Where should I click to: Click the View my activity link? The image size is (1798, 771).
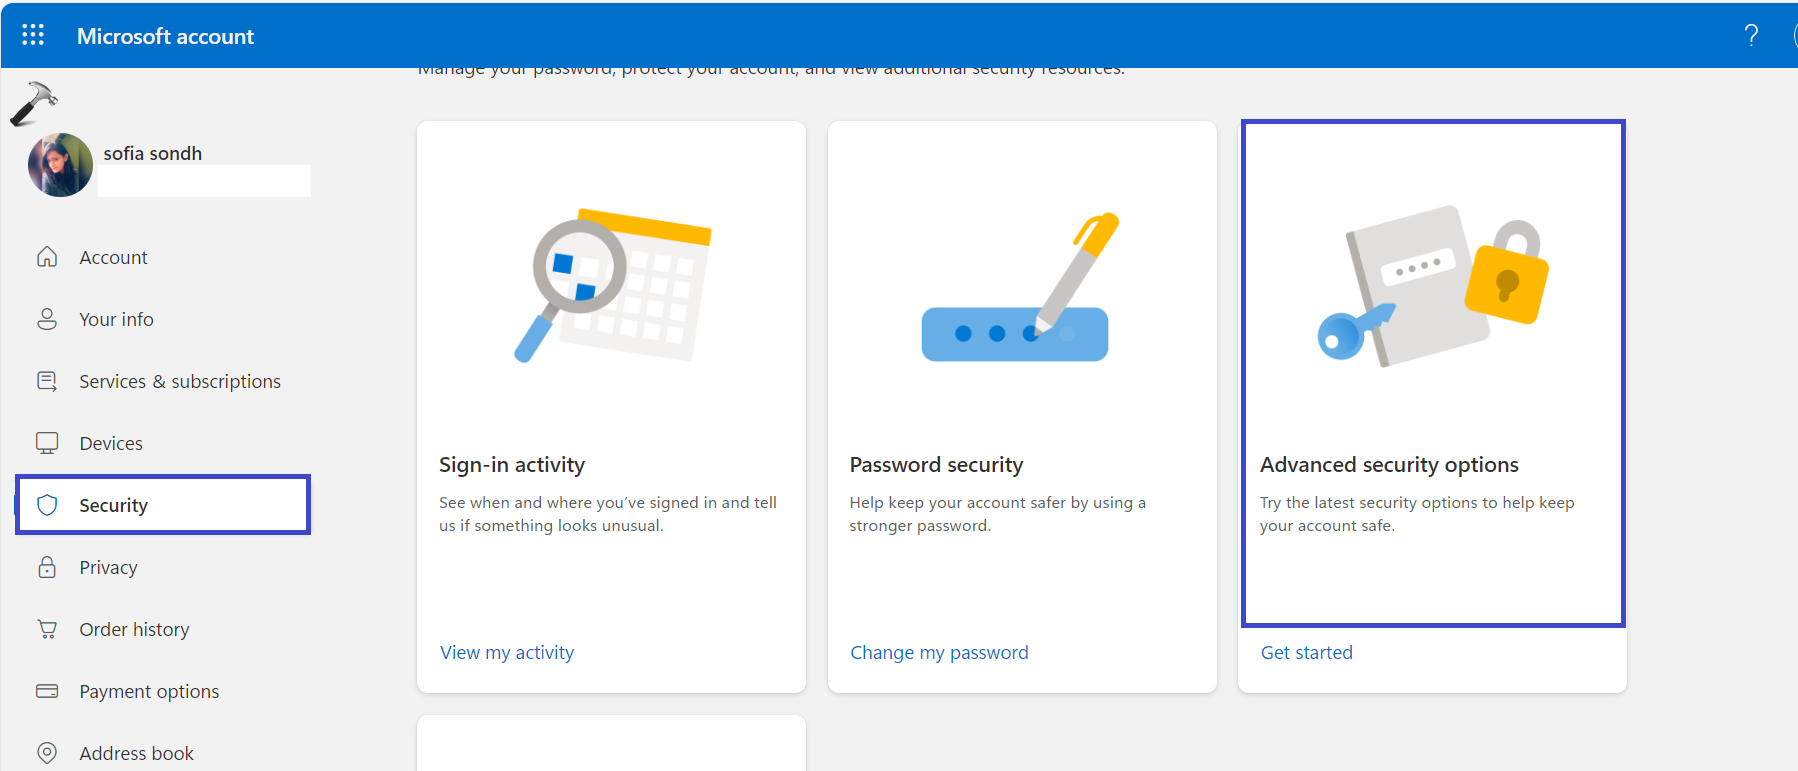pos(507,652)
